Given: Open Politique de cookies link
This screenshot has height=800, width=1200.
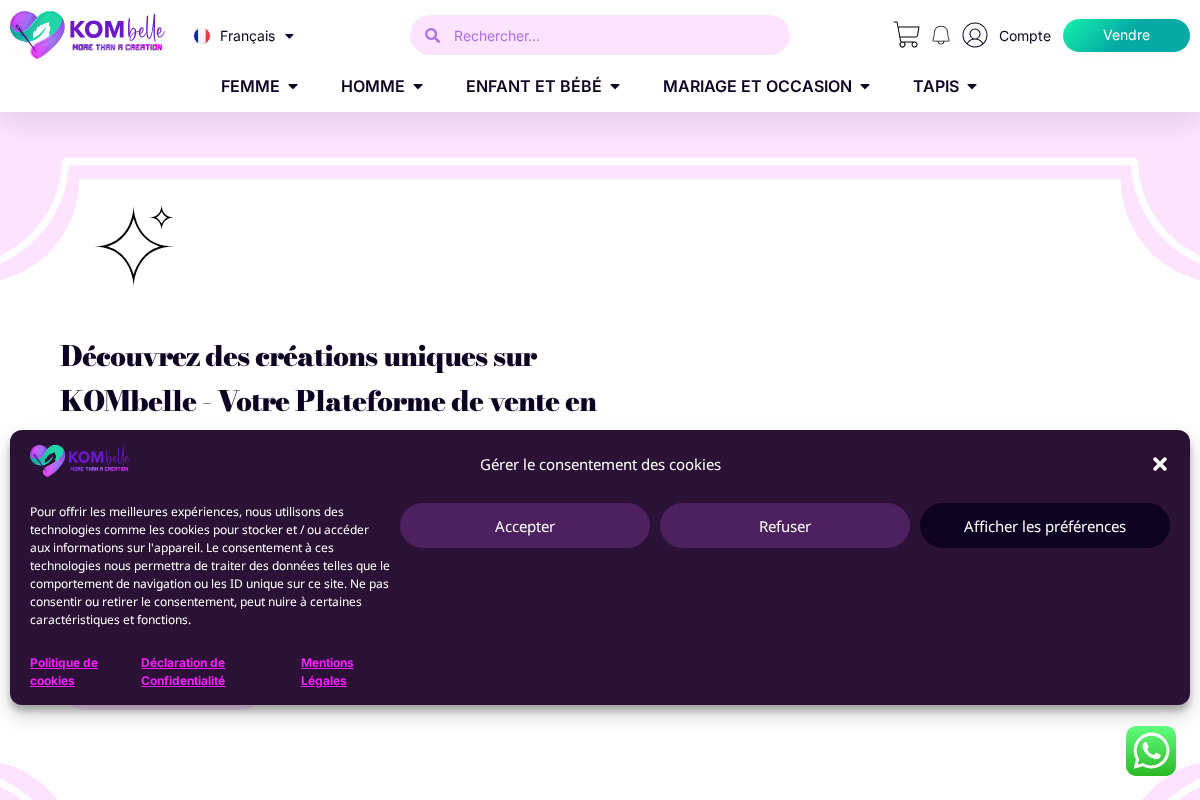Looking at the screenshot, I should [64, 672].
